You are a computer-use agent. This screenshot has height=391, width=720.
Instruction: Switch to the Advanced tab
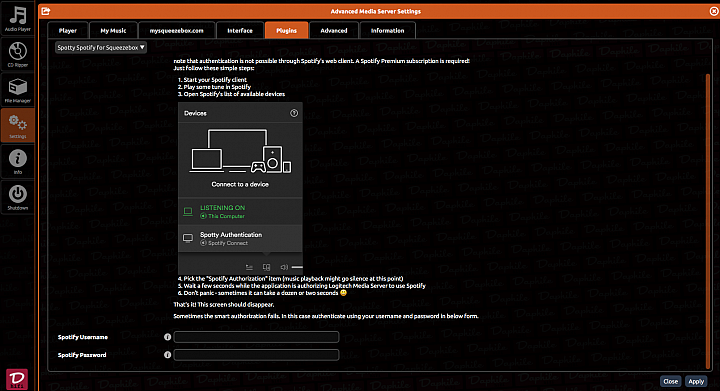tap(334, 31)
